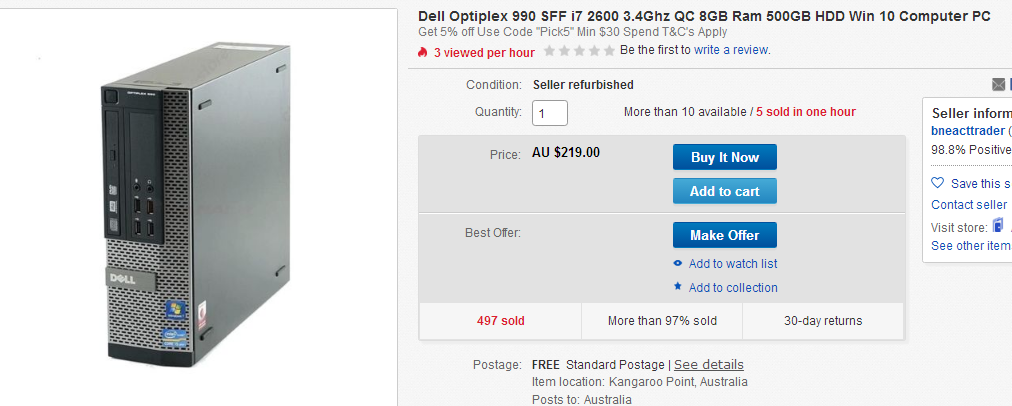Open the See details postage link
1012x406 pixels.
tap(709, 365)
